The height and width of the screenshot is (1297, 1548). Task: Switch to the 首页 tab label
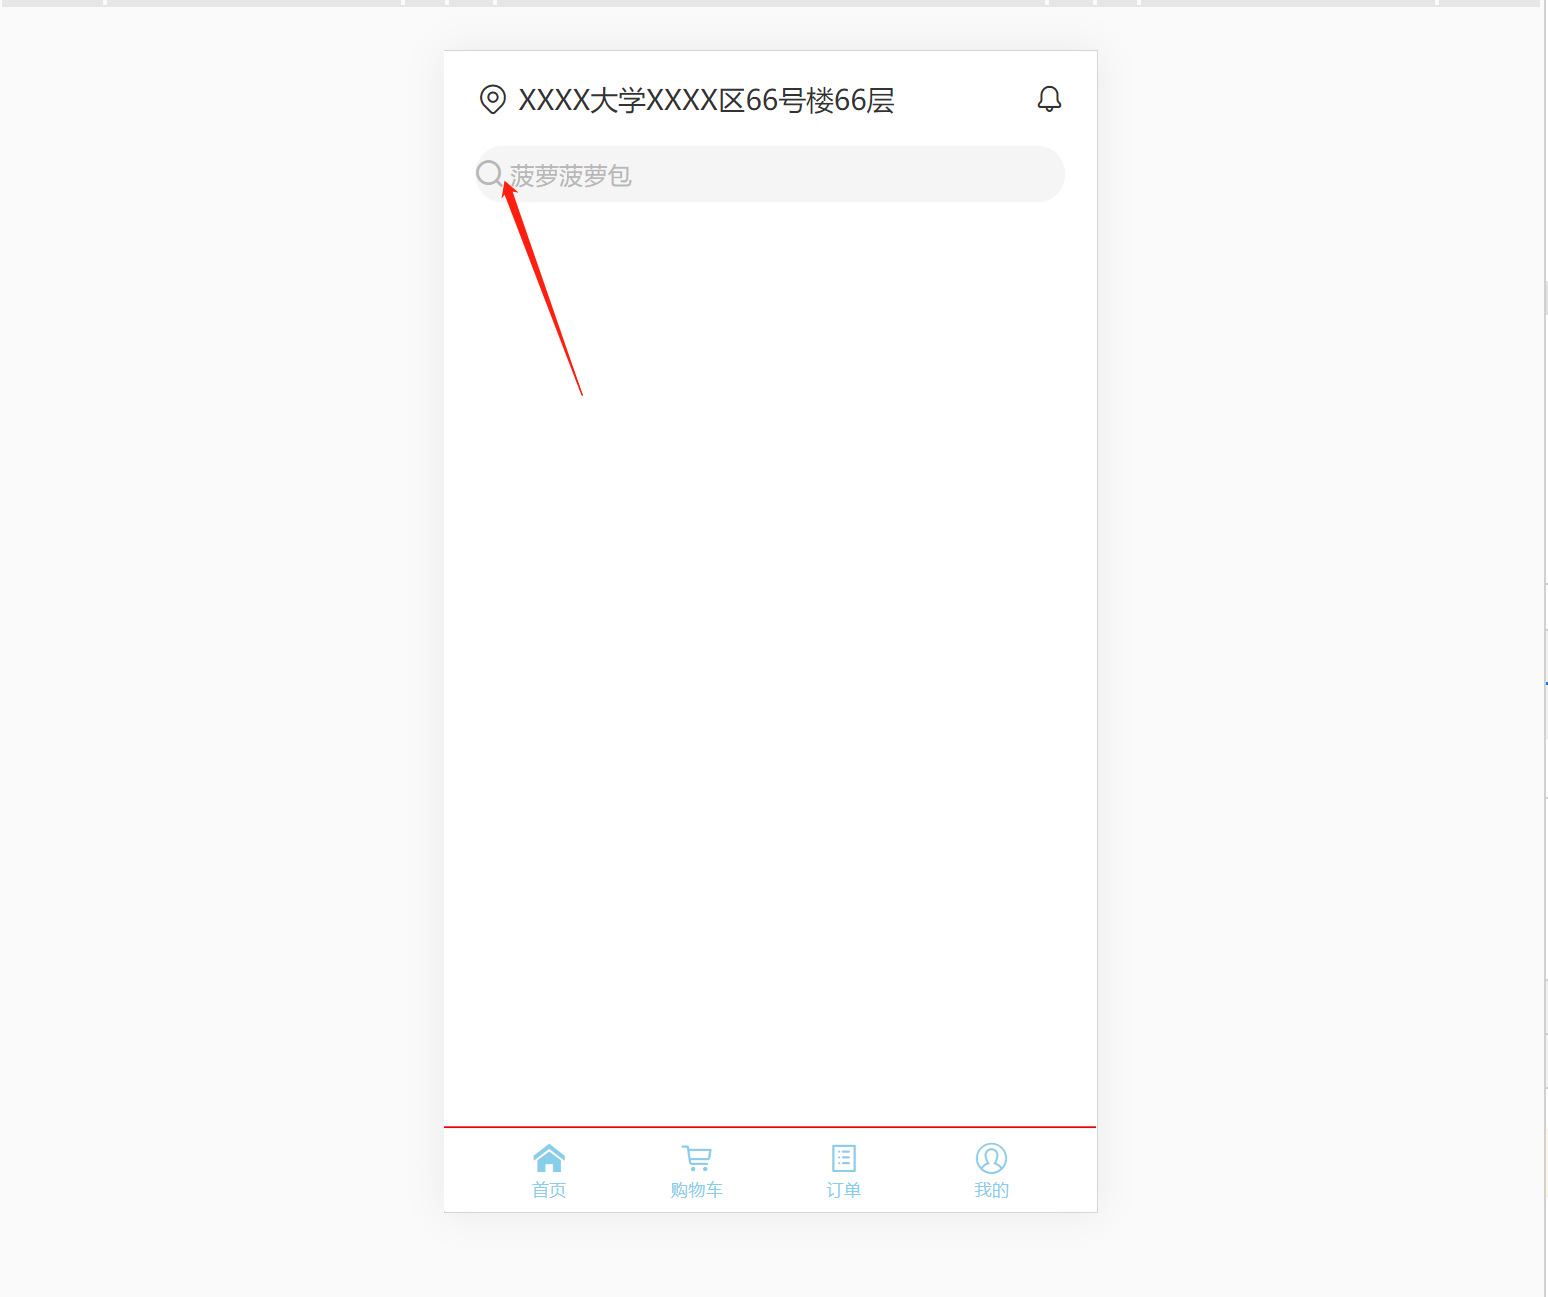(x=549, y=1190)
